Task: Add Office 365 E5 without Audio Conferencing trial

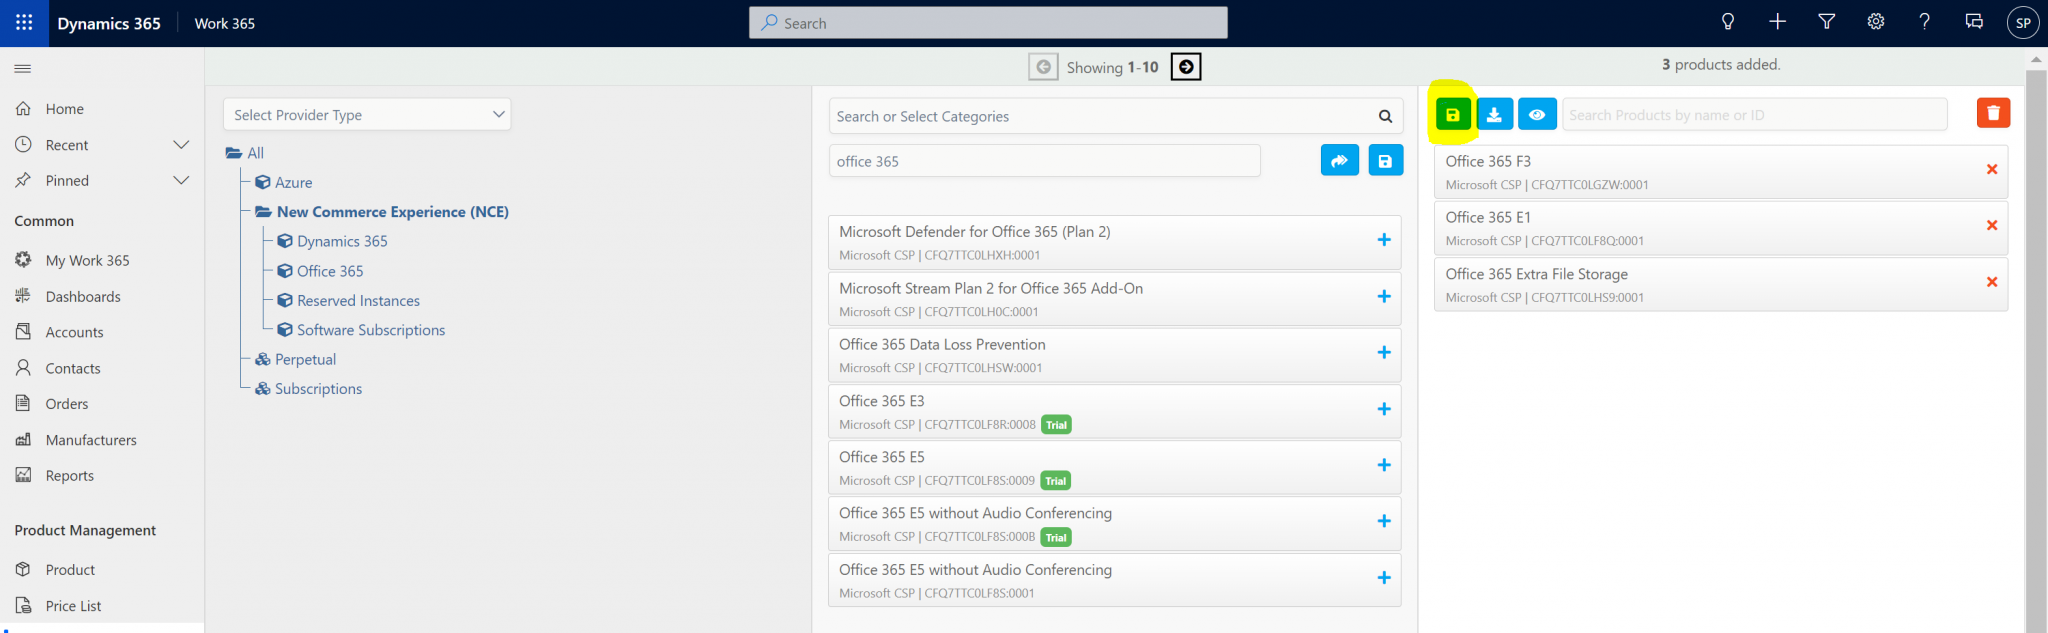Action: click(x=1384, y=521)
